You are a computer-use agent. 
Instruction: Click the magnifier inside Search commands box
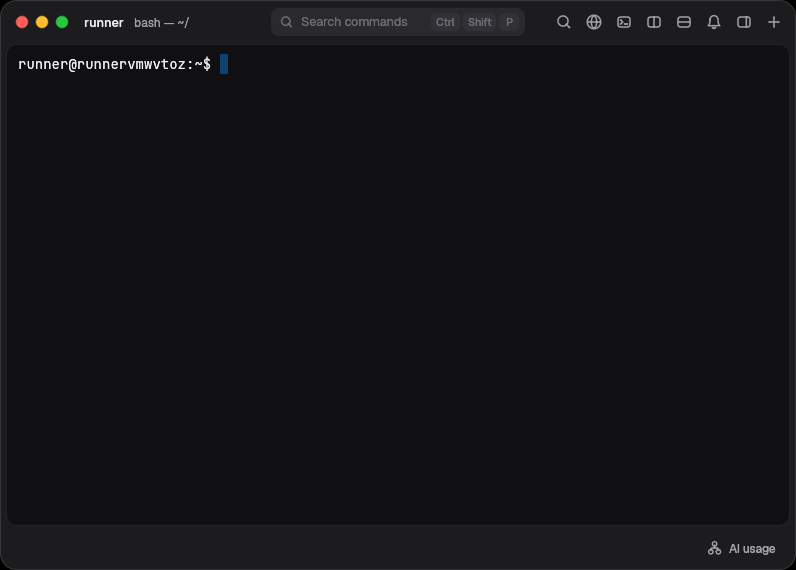[286, 22]
